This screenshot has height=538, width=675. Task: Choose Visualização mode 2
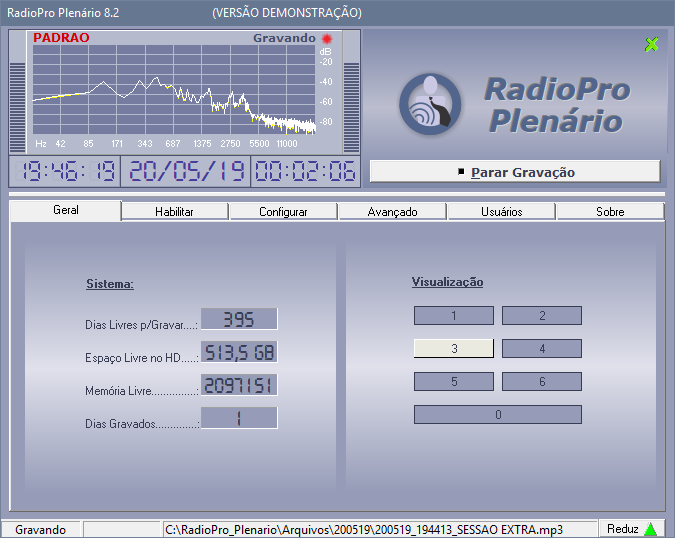pyautogui.click(x=542, y=315)
